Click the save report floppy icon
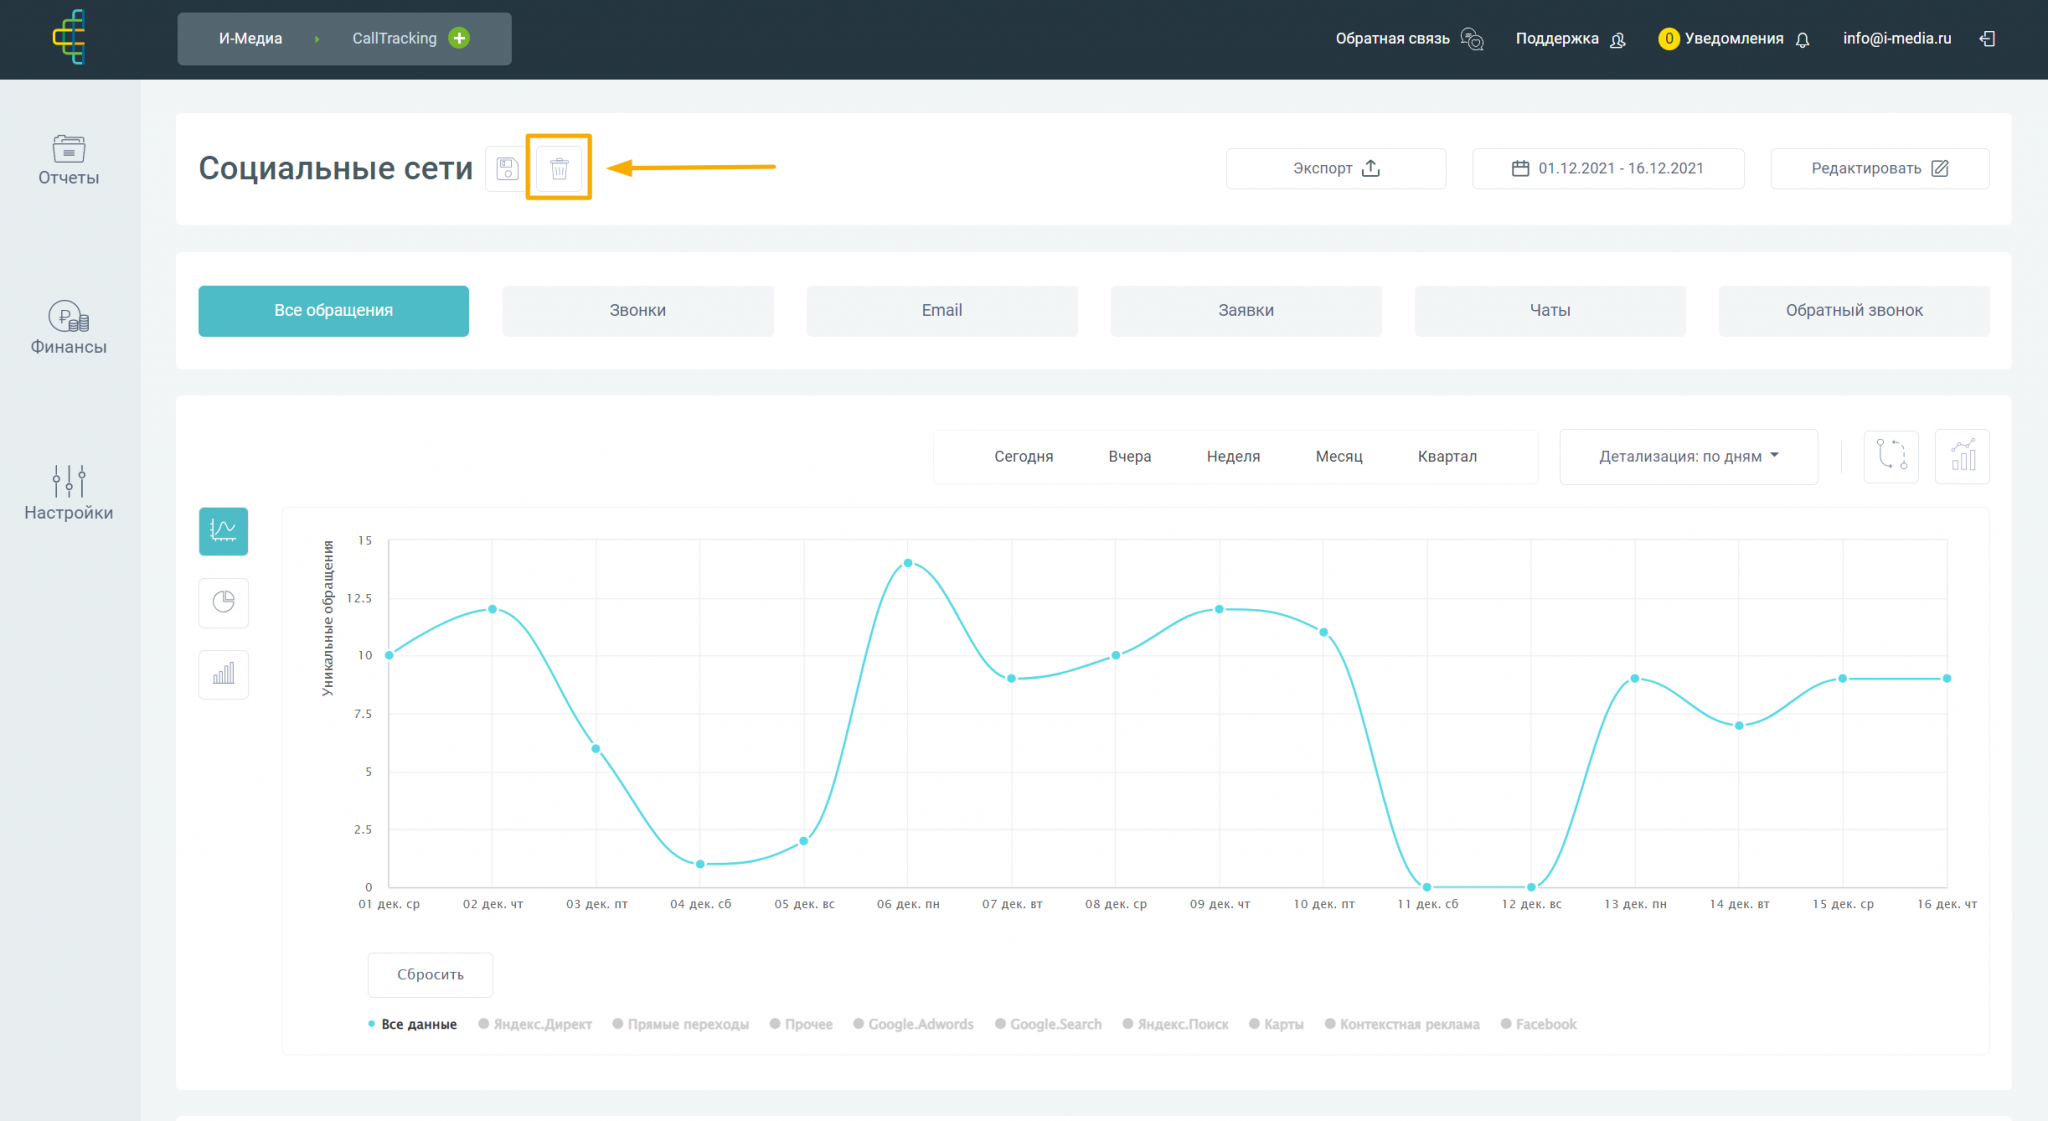This screenshot has width=2048, height=1121. tap(507, 168)
